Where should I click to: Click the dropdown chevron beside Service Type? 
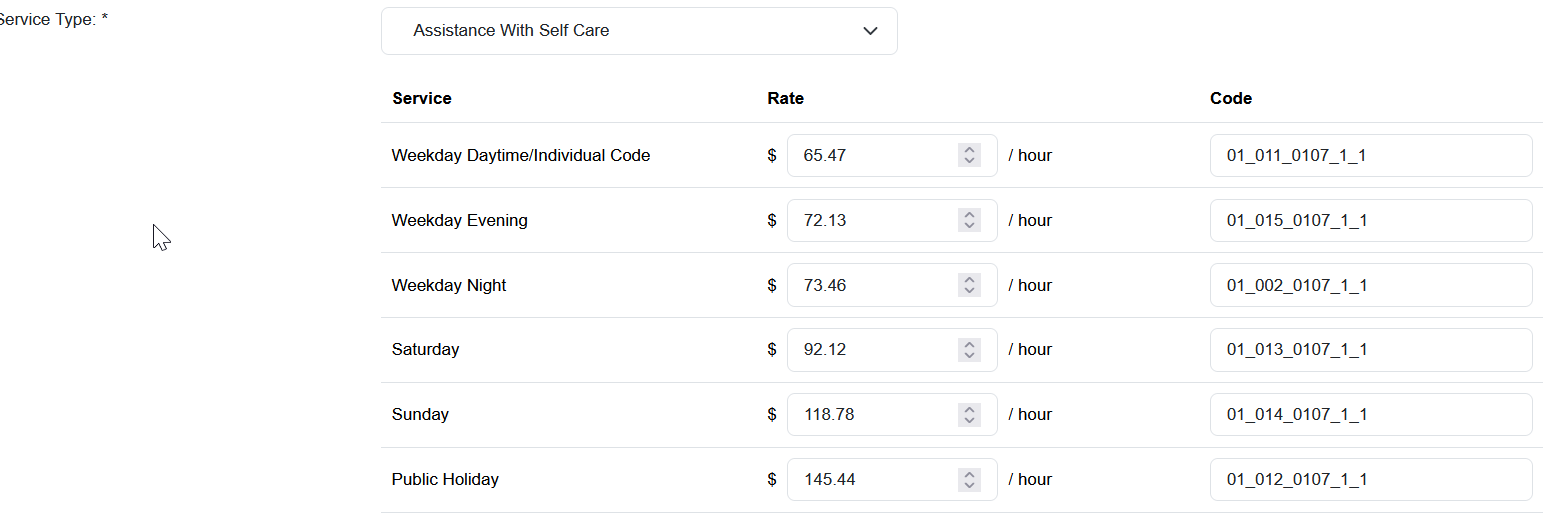[x=870, y=31]
